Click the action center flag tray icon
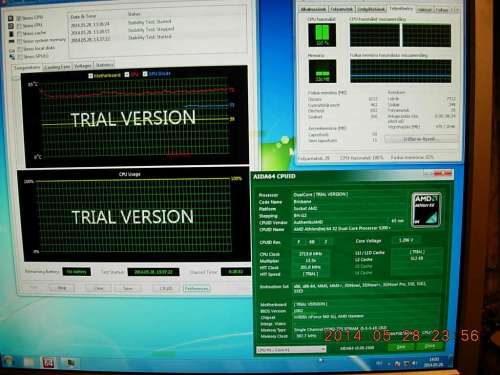The height and width of the screenshot is (375, 500). coord(397,363)
